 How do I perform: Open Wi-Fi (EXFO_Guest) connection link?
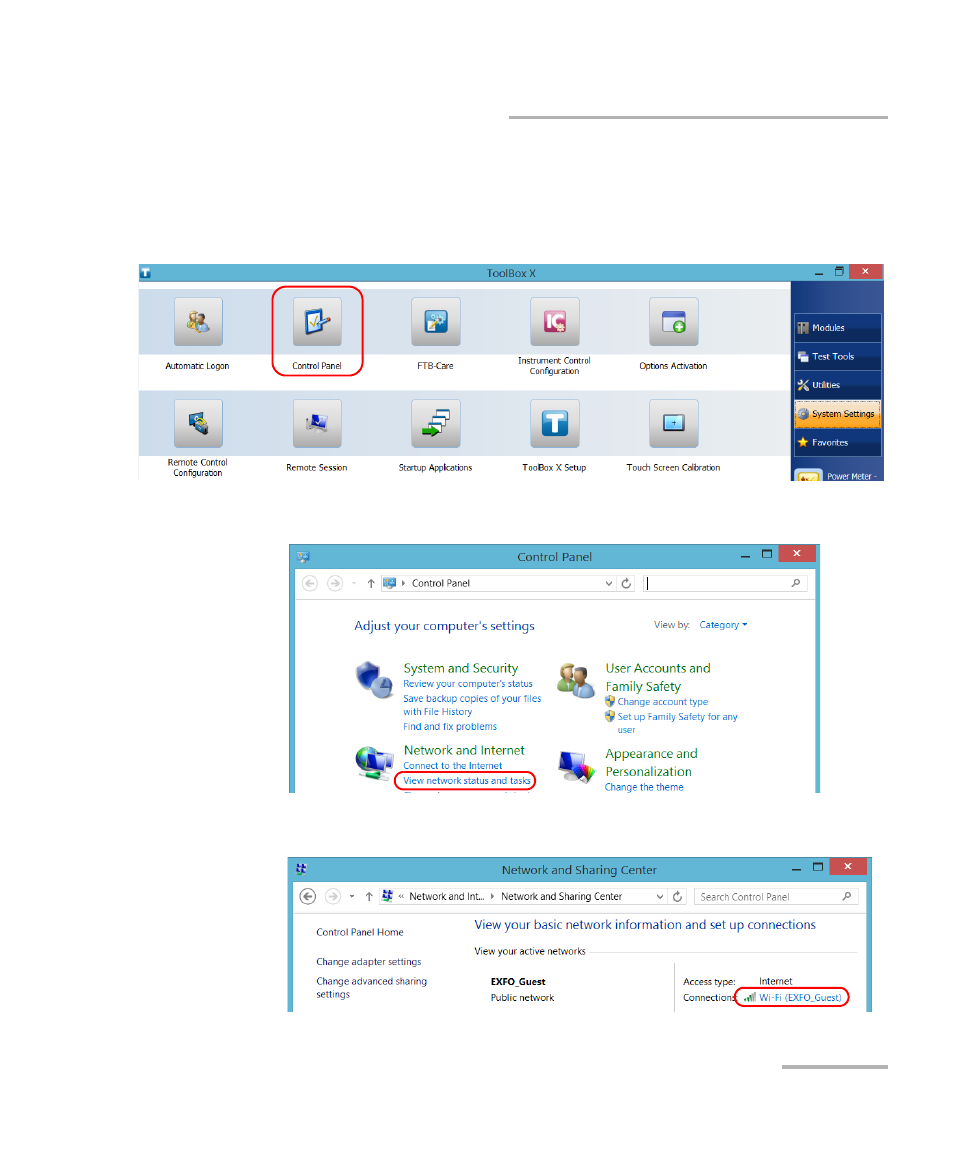(x=799, y=998)
